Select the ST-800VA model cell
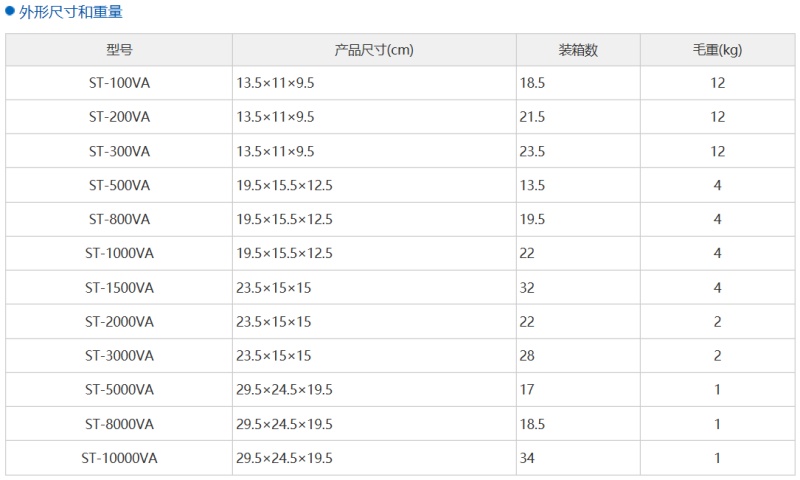The image size is (800, 480). pos(119,219)
